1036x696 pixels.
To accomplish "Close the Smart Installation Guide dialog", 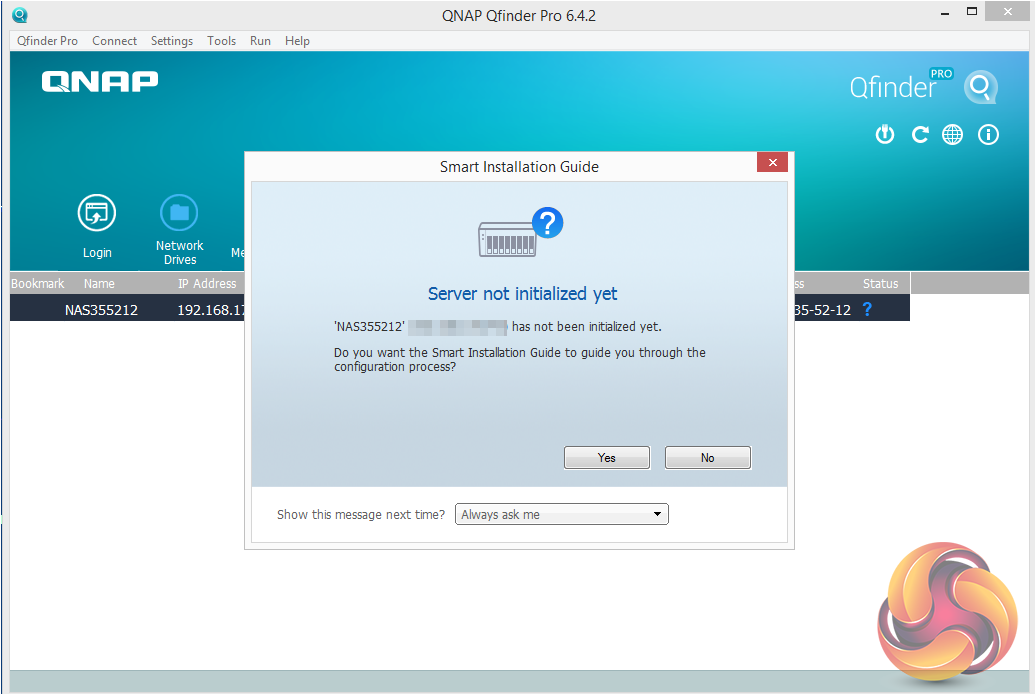I will [x=772, y=163].
